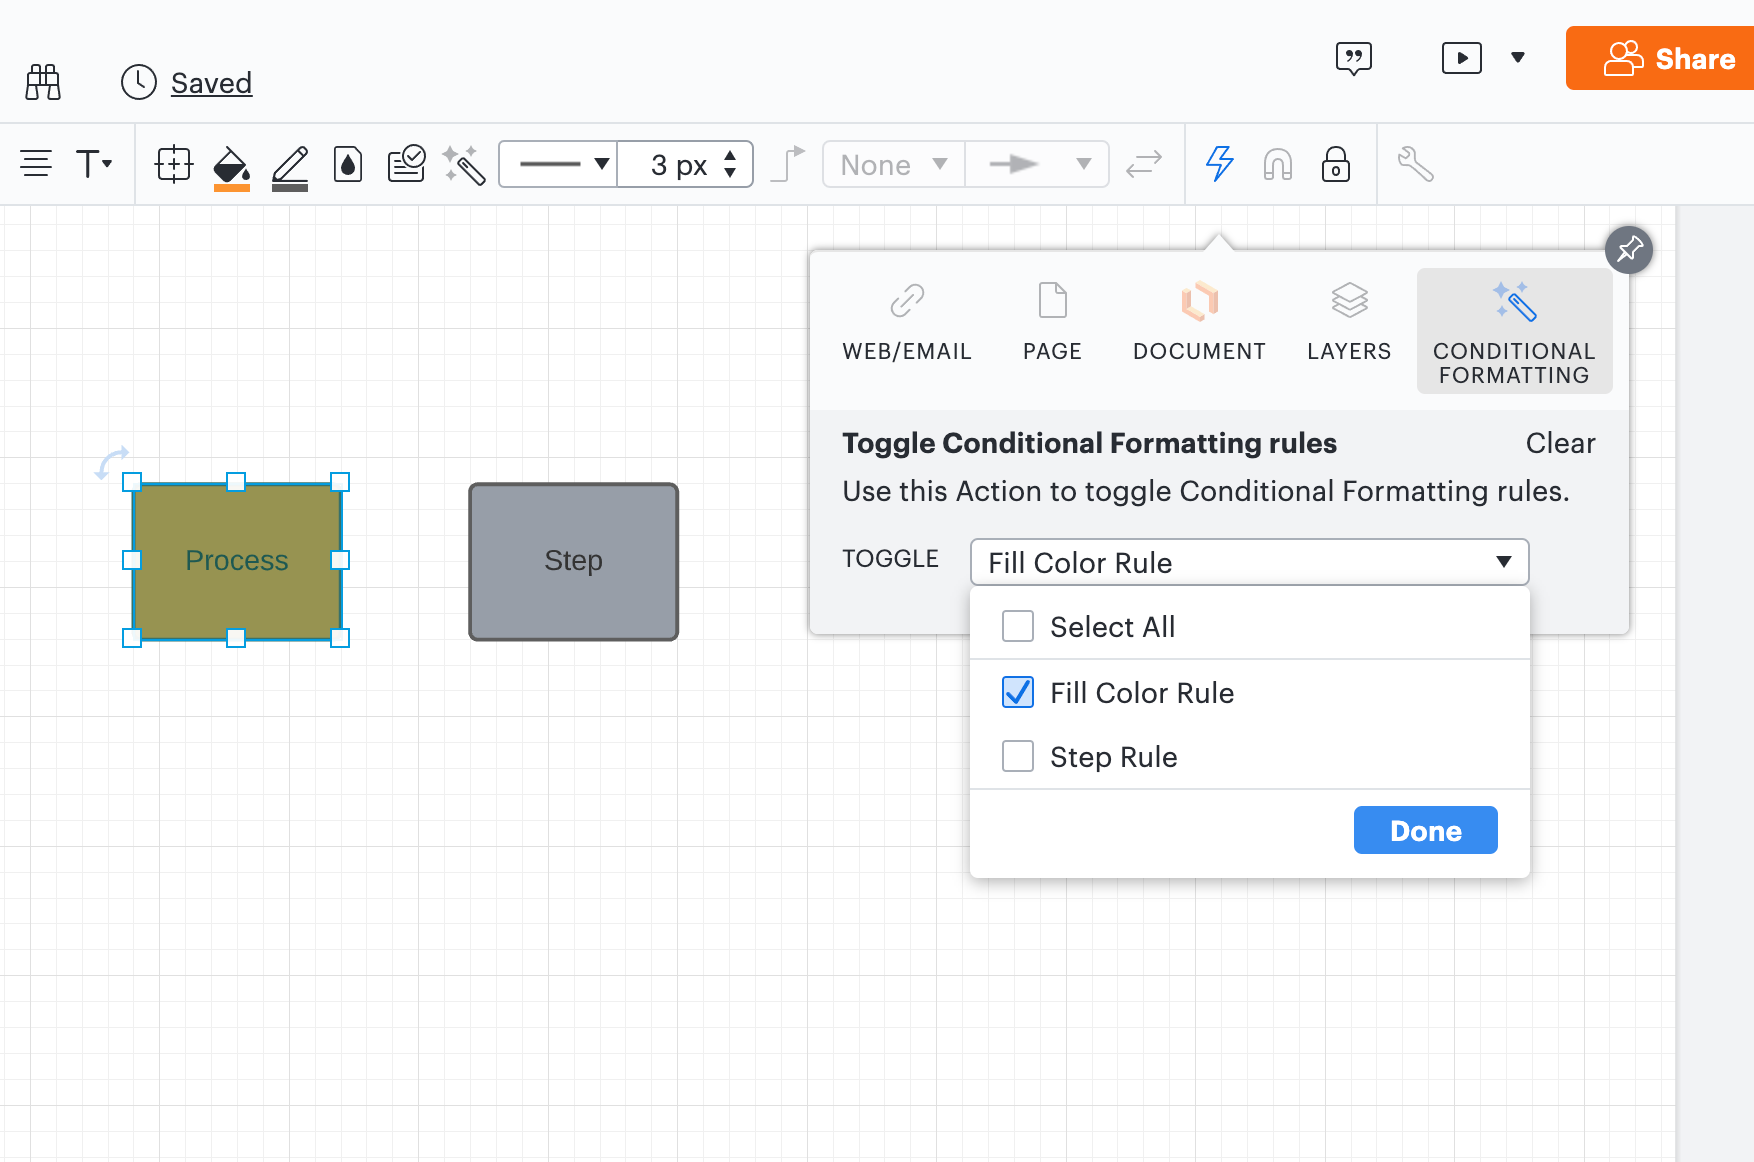The image size is (1754, 1162).
Task: Toggle the padlock lock icon
Action: 1336,164
